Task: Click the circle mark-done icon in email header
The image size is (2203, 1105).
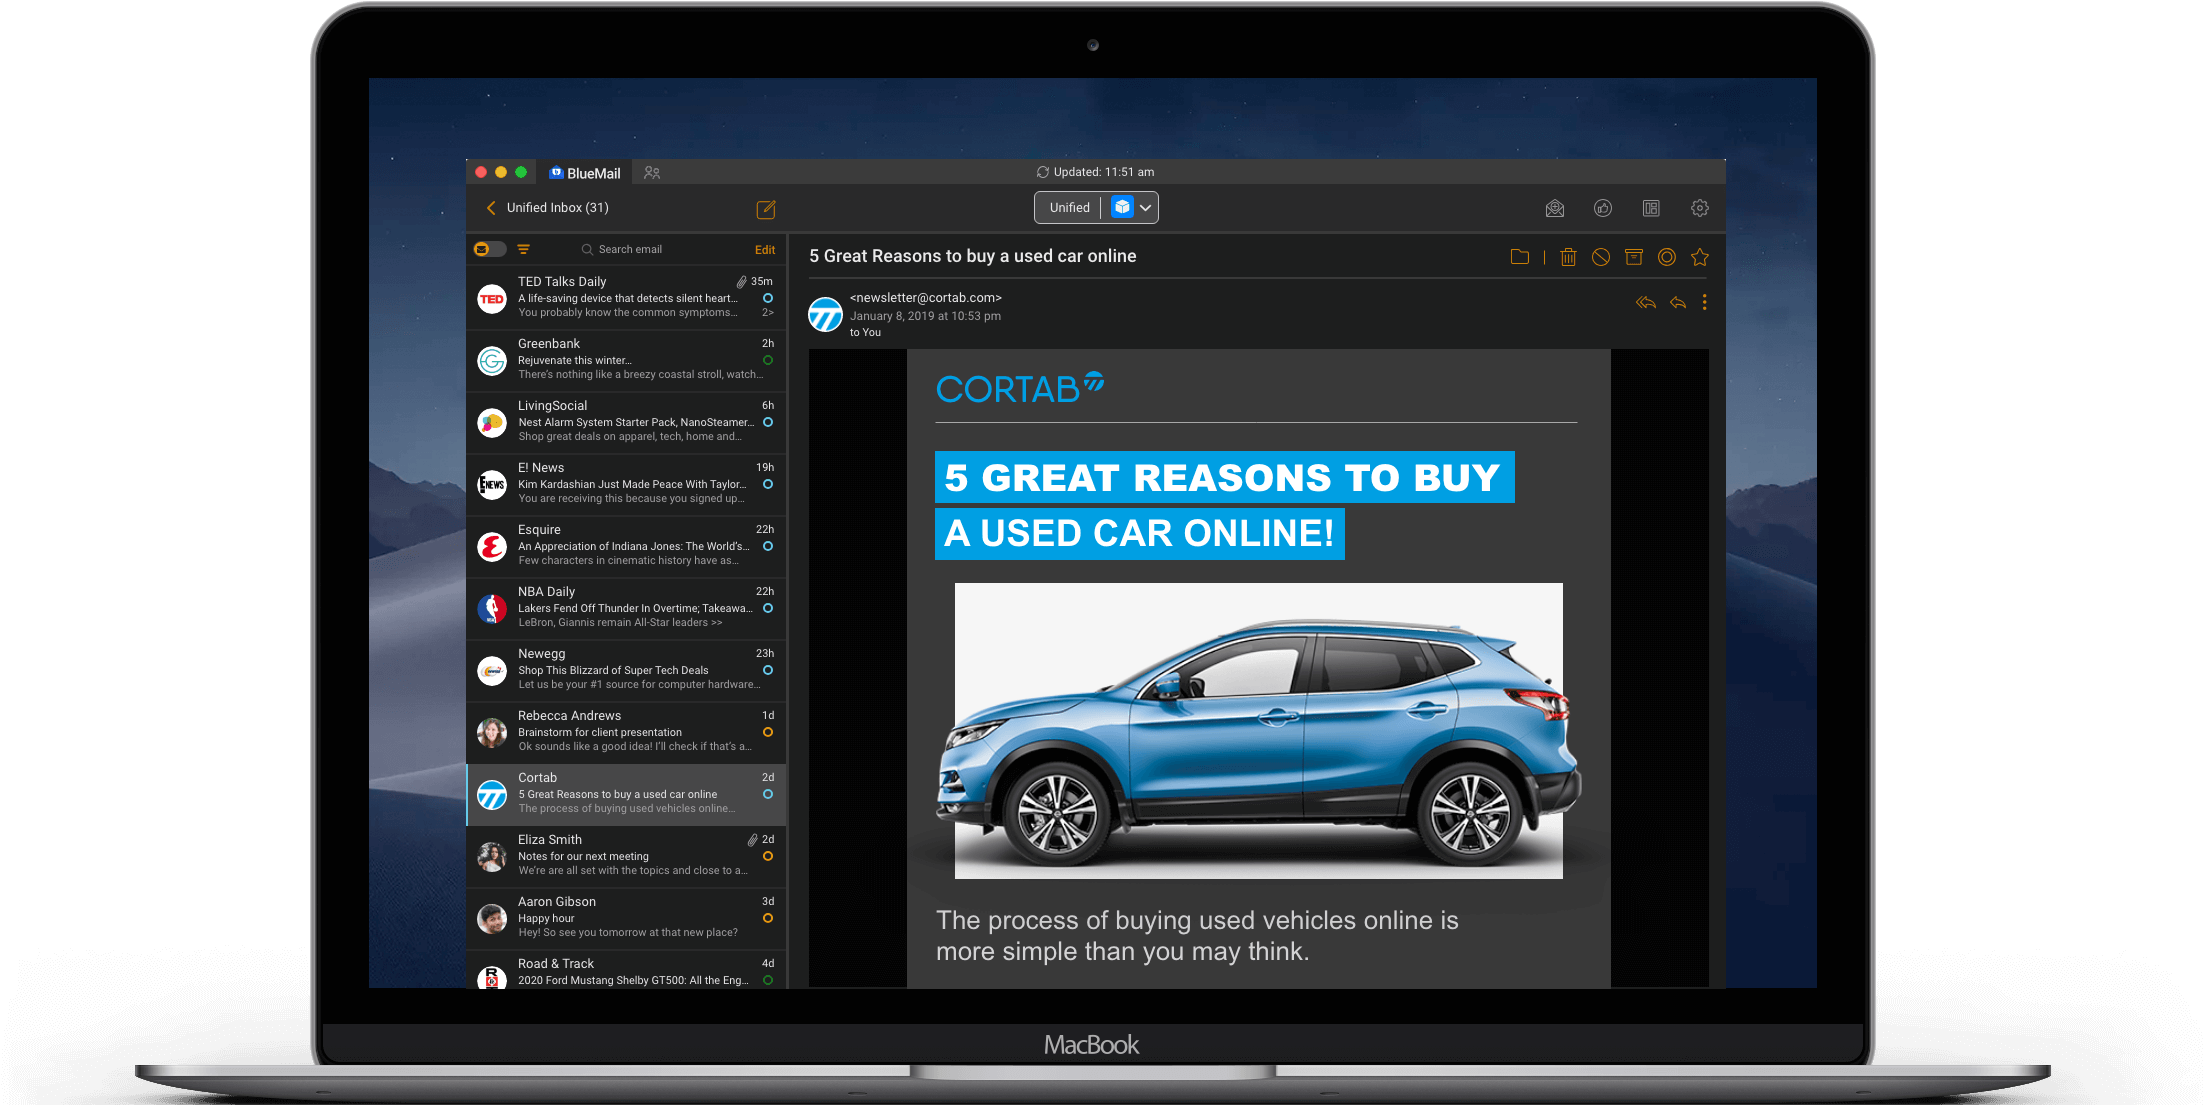Action: (1667, 257)
